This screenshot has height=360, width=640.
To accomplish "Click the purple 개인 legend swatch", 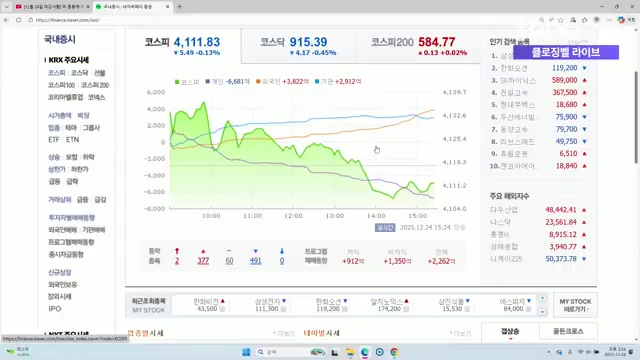I will (x=207, y=82).
